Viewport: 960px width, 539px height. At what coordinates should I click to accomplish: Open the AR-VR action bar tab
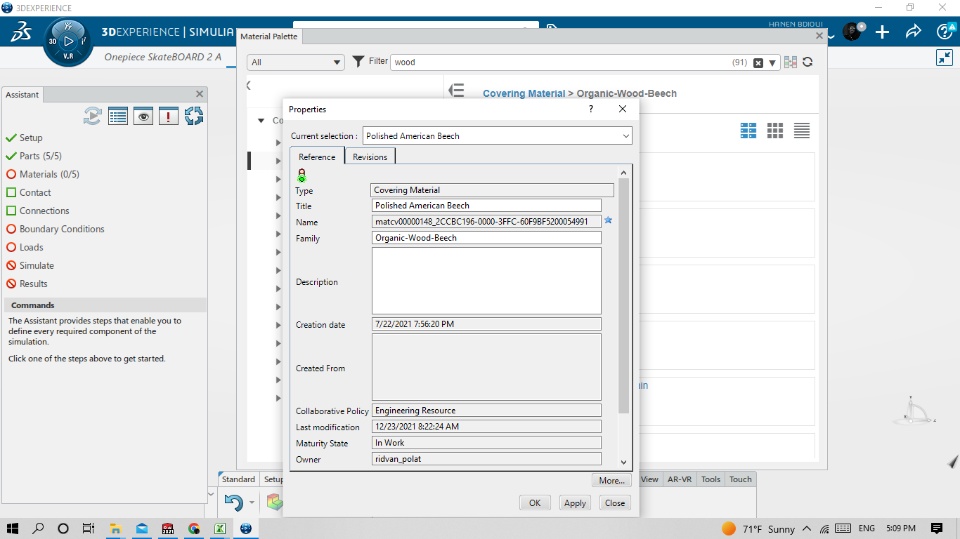coord(679,479)
